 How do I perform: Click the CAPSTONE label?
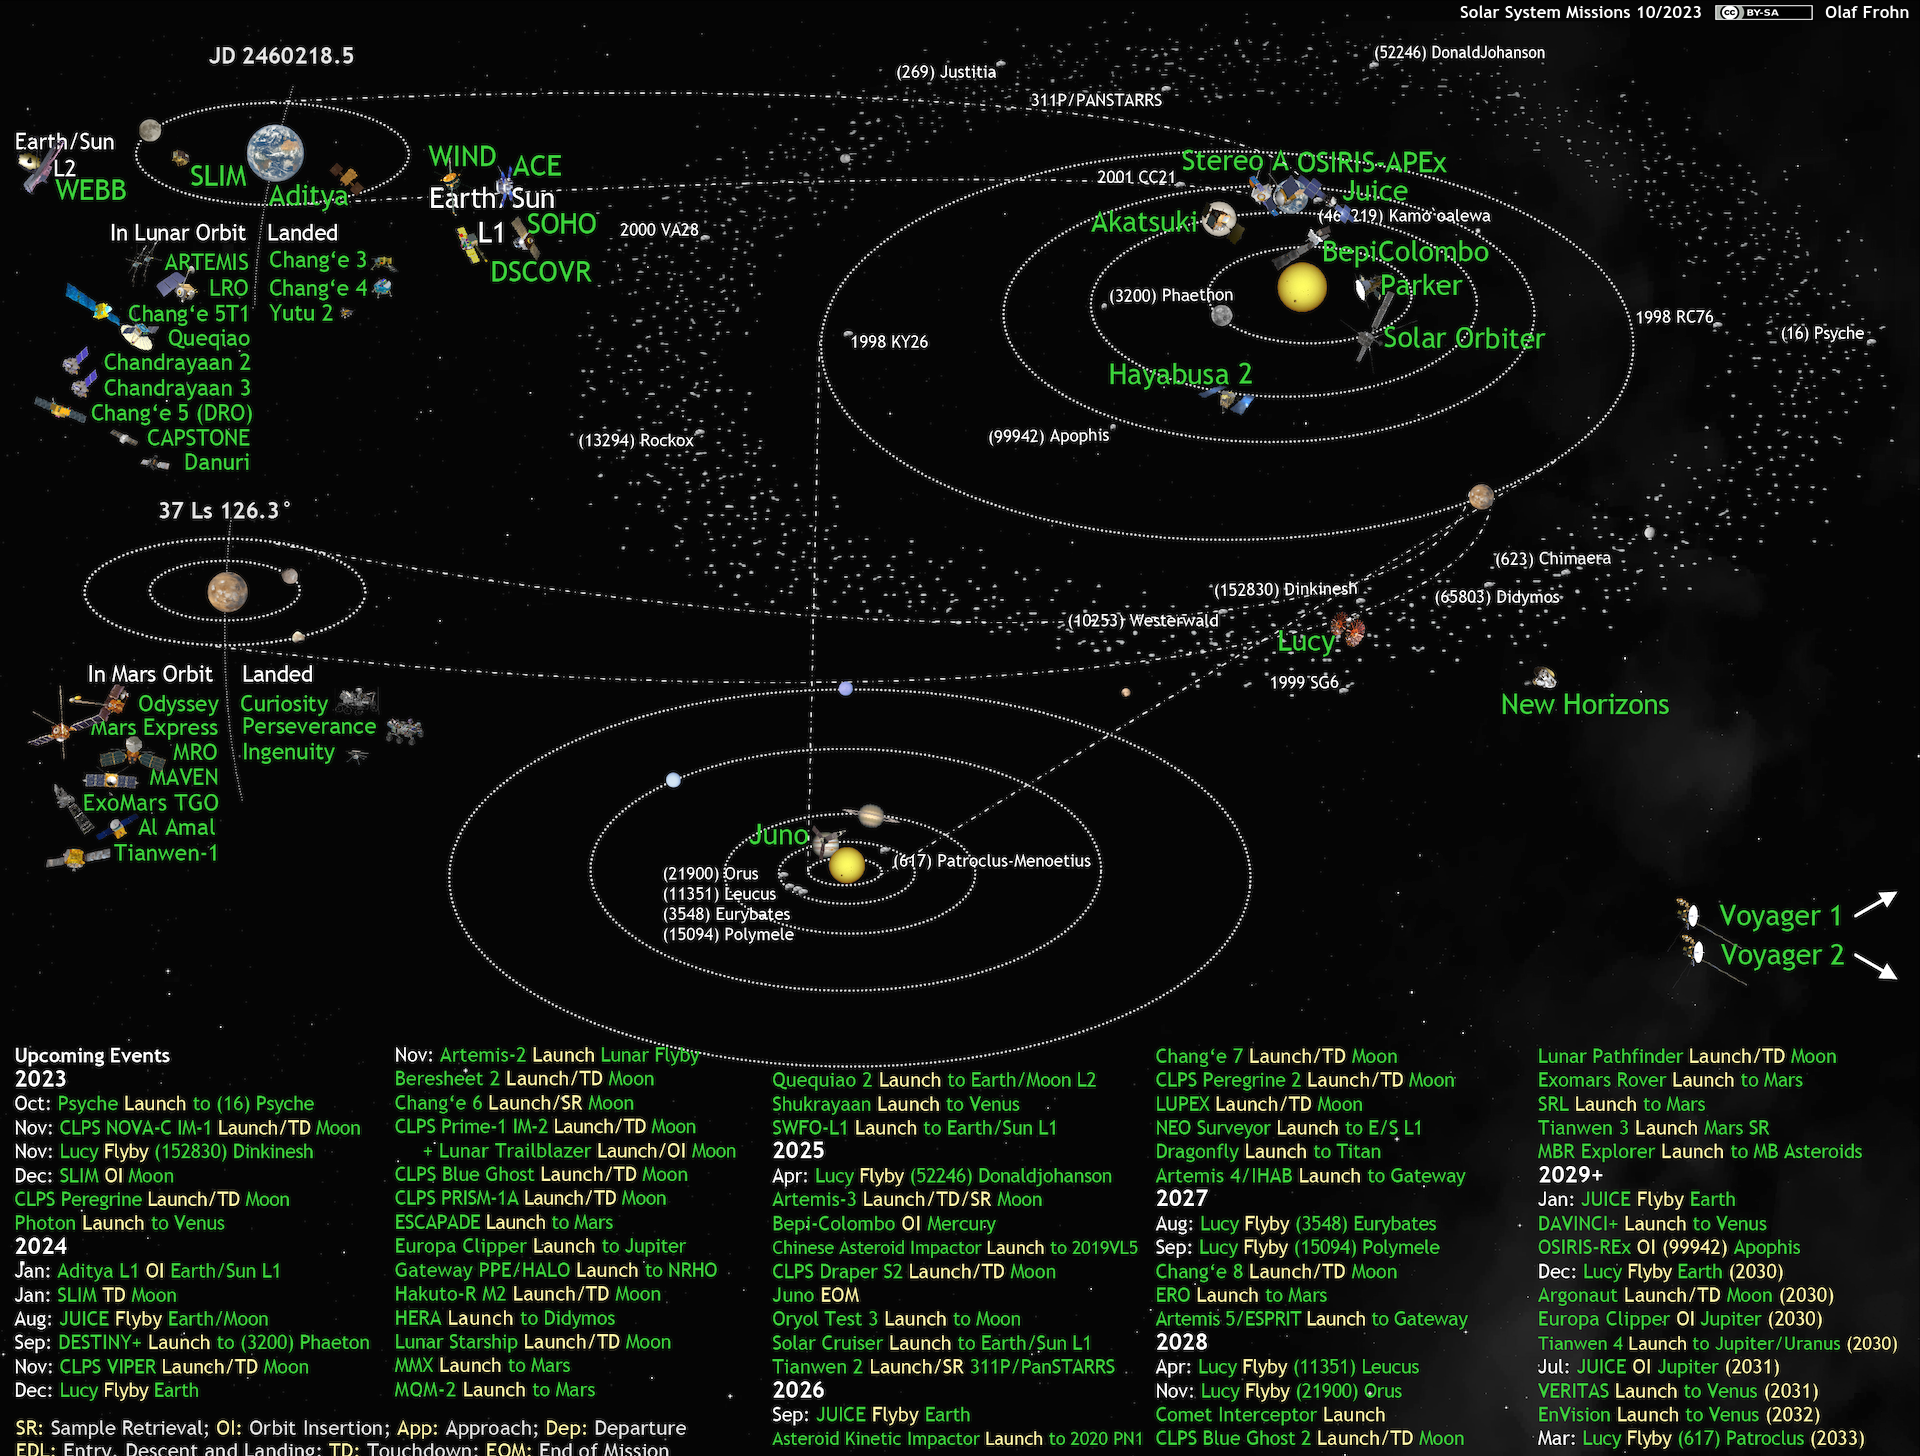pyautogui.click(x=198, y=438)
